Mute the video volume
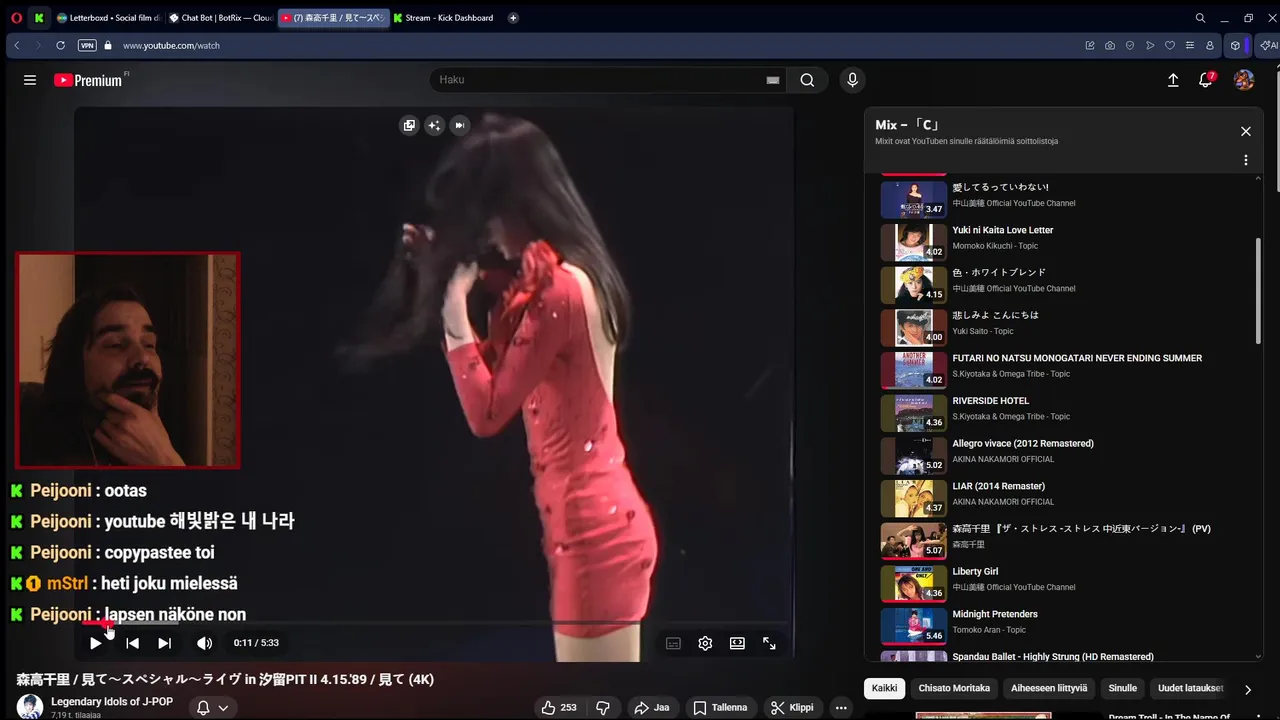The width and height of the screenshot is (1280, 720). [x=204, y=643]
